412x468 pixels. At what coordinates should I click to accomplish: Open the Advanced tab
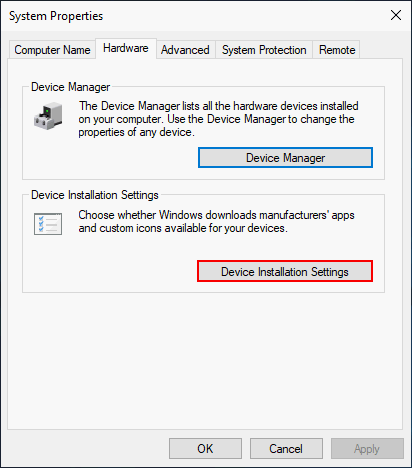pyautogui.click(x=185, y=50)
